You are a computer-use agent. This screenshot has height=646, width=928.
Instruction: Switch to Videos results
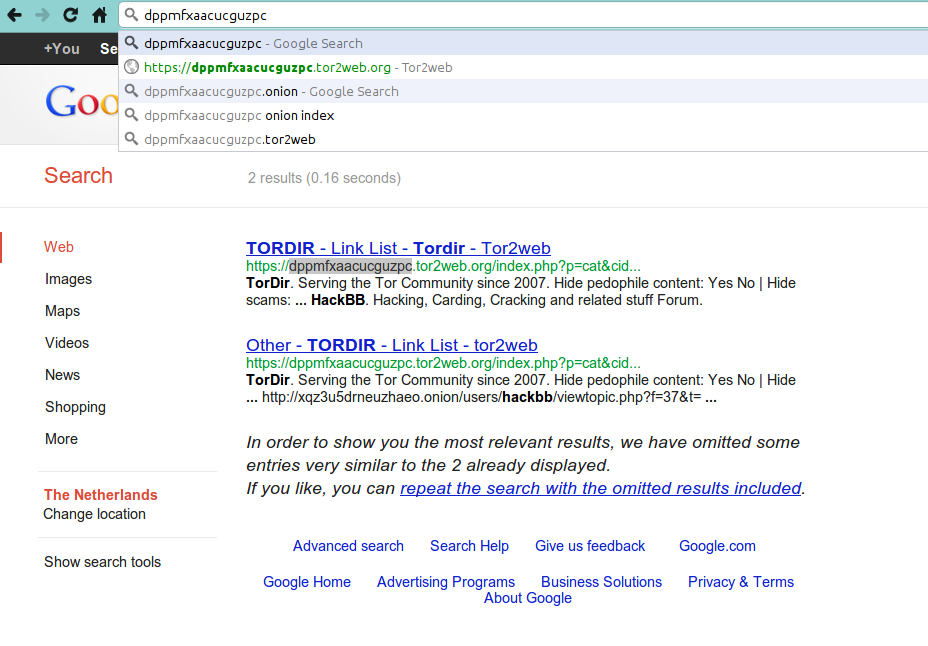pyautogui.click(x=67, y=343)
